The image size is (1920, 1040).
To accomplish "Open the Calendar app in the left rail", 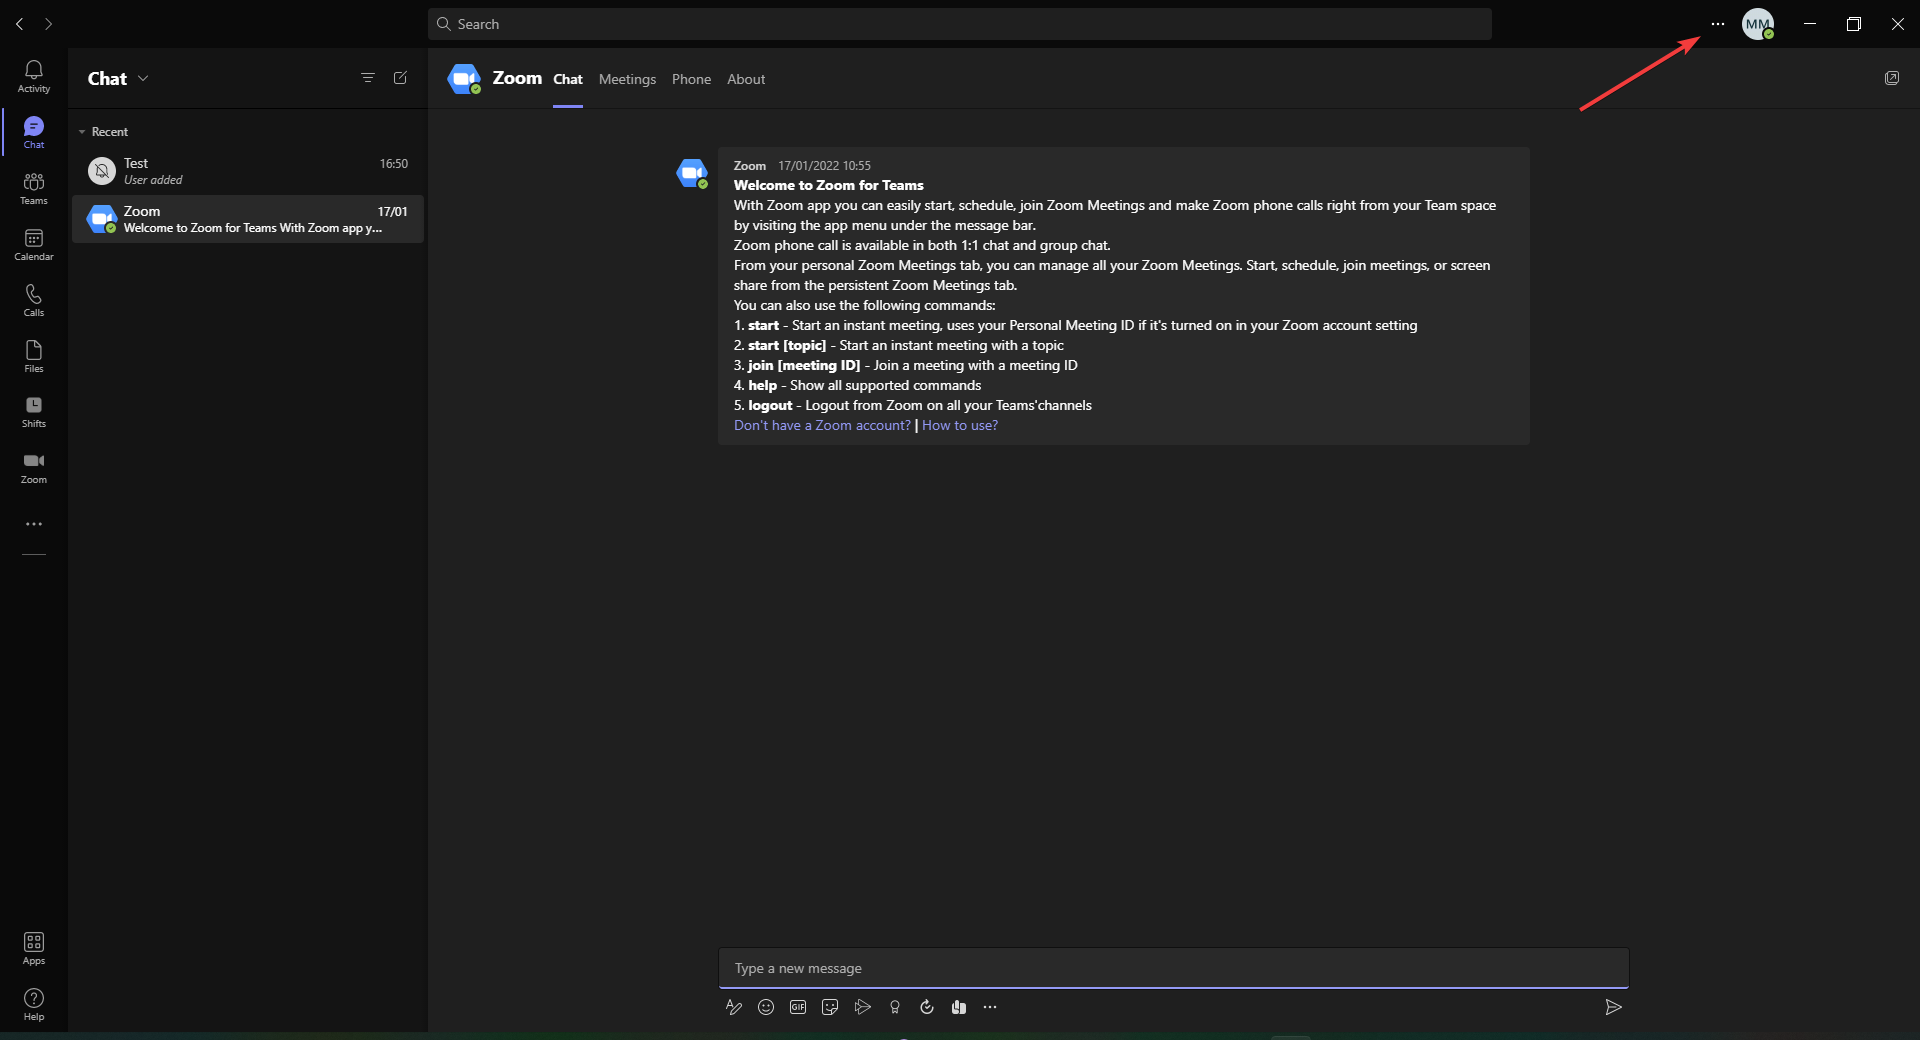I will (34, 244).
